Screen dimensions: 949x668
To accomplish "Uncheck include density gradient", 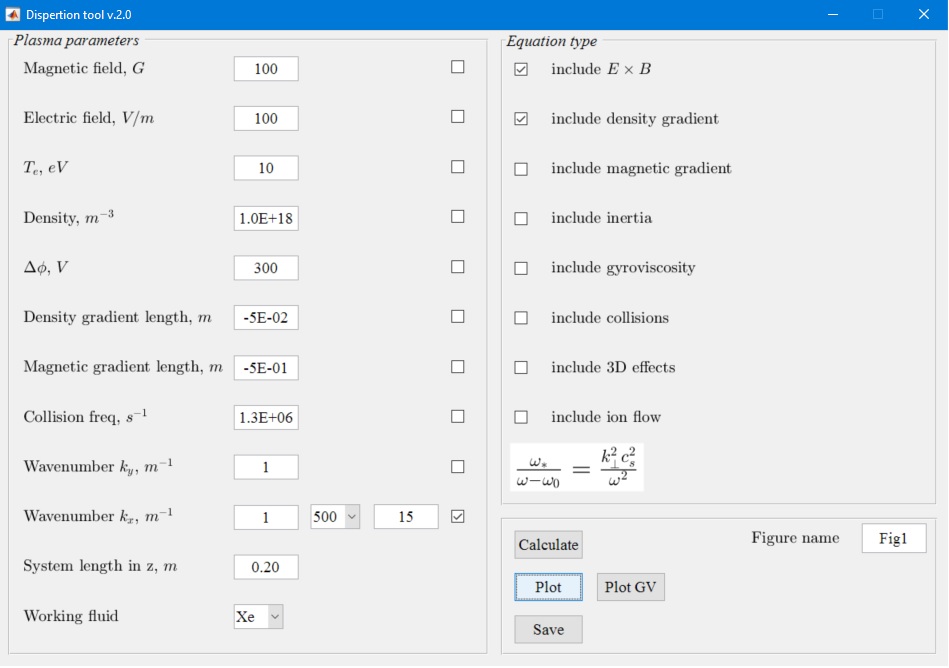I will coord(520,119).
